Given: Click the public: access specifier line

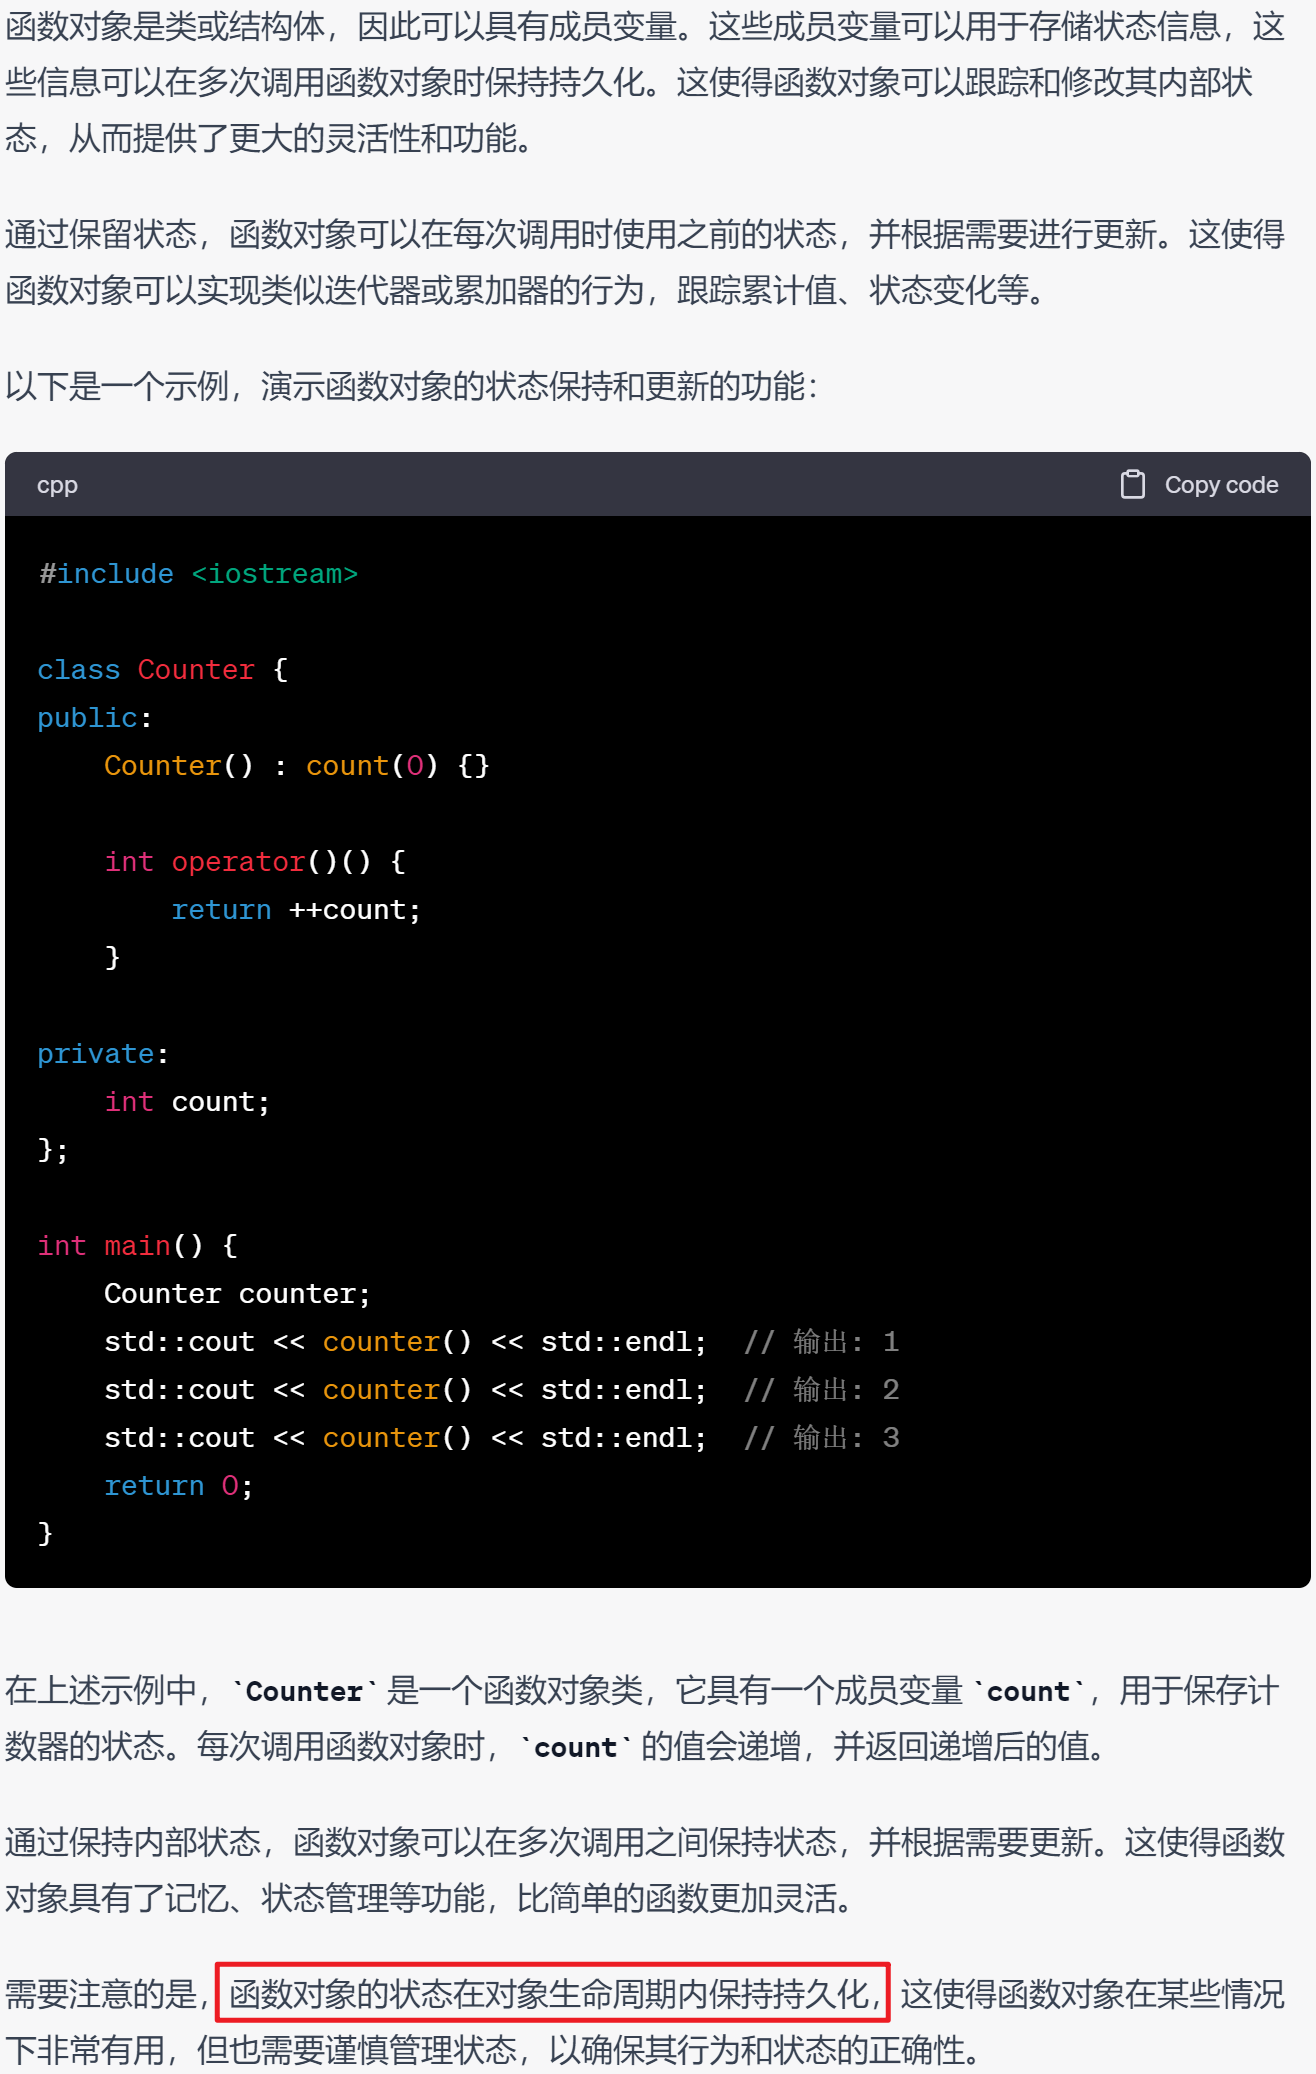Looking at the screenshot, I should pyautogui.click(x=94, y=718).
